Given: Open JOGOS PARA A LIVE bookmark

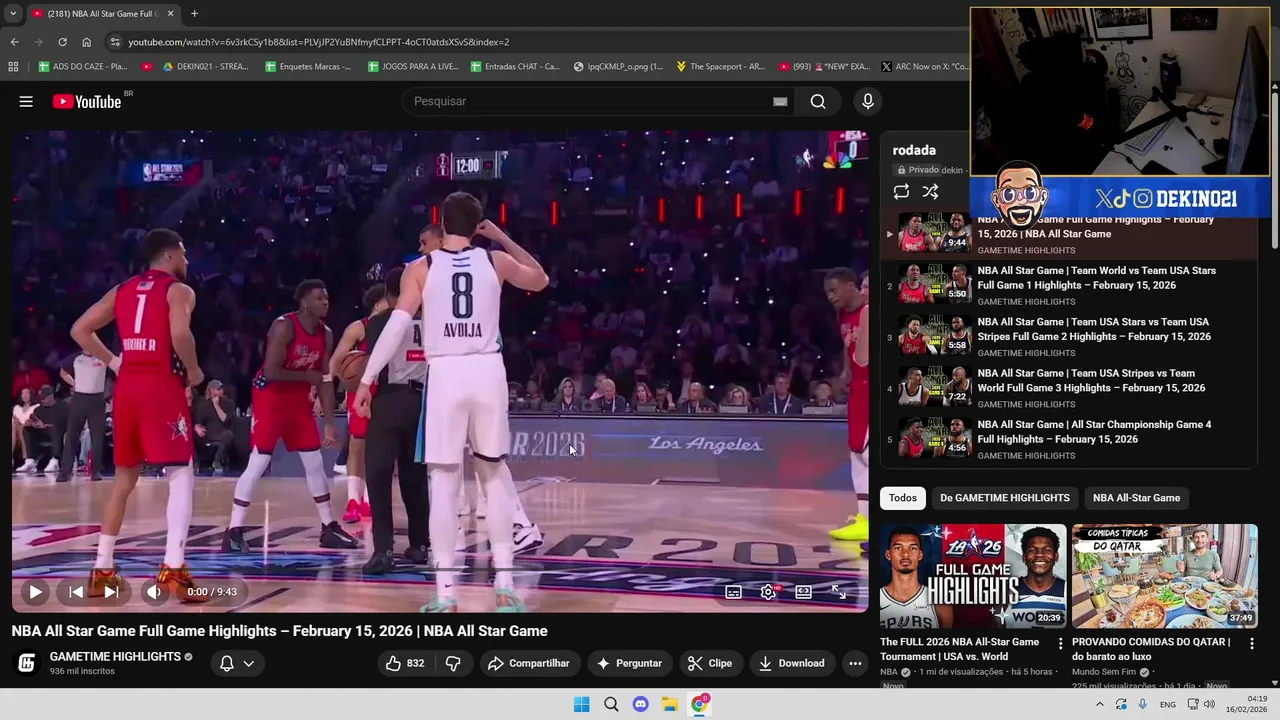Looking at the screenshot, I should coord(413,67).
